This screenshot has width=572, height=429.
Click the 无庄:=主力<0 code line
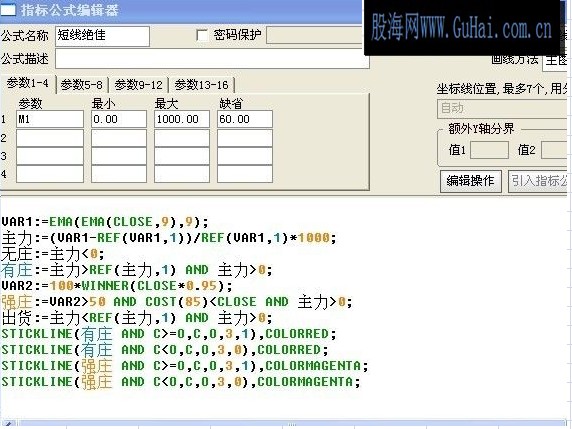tap(53, 254)
